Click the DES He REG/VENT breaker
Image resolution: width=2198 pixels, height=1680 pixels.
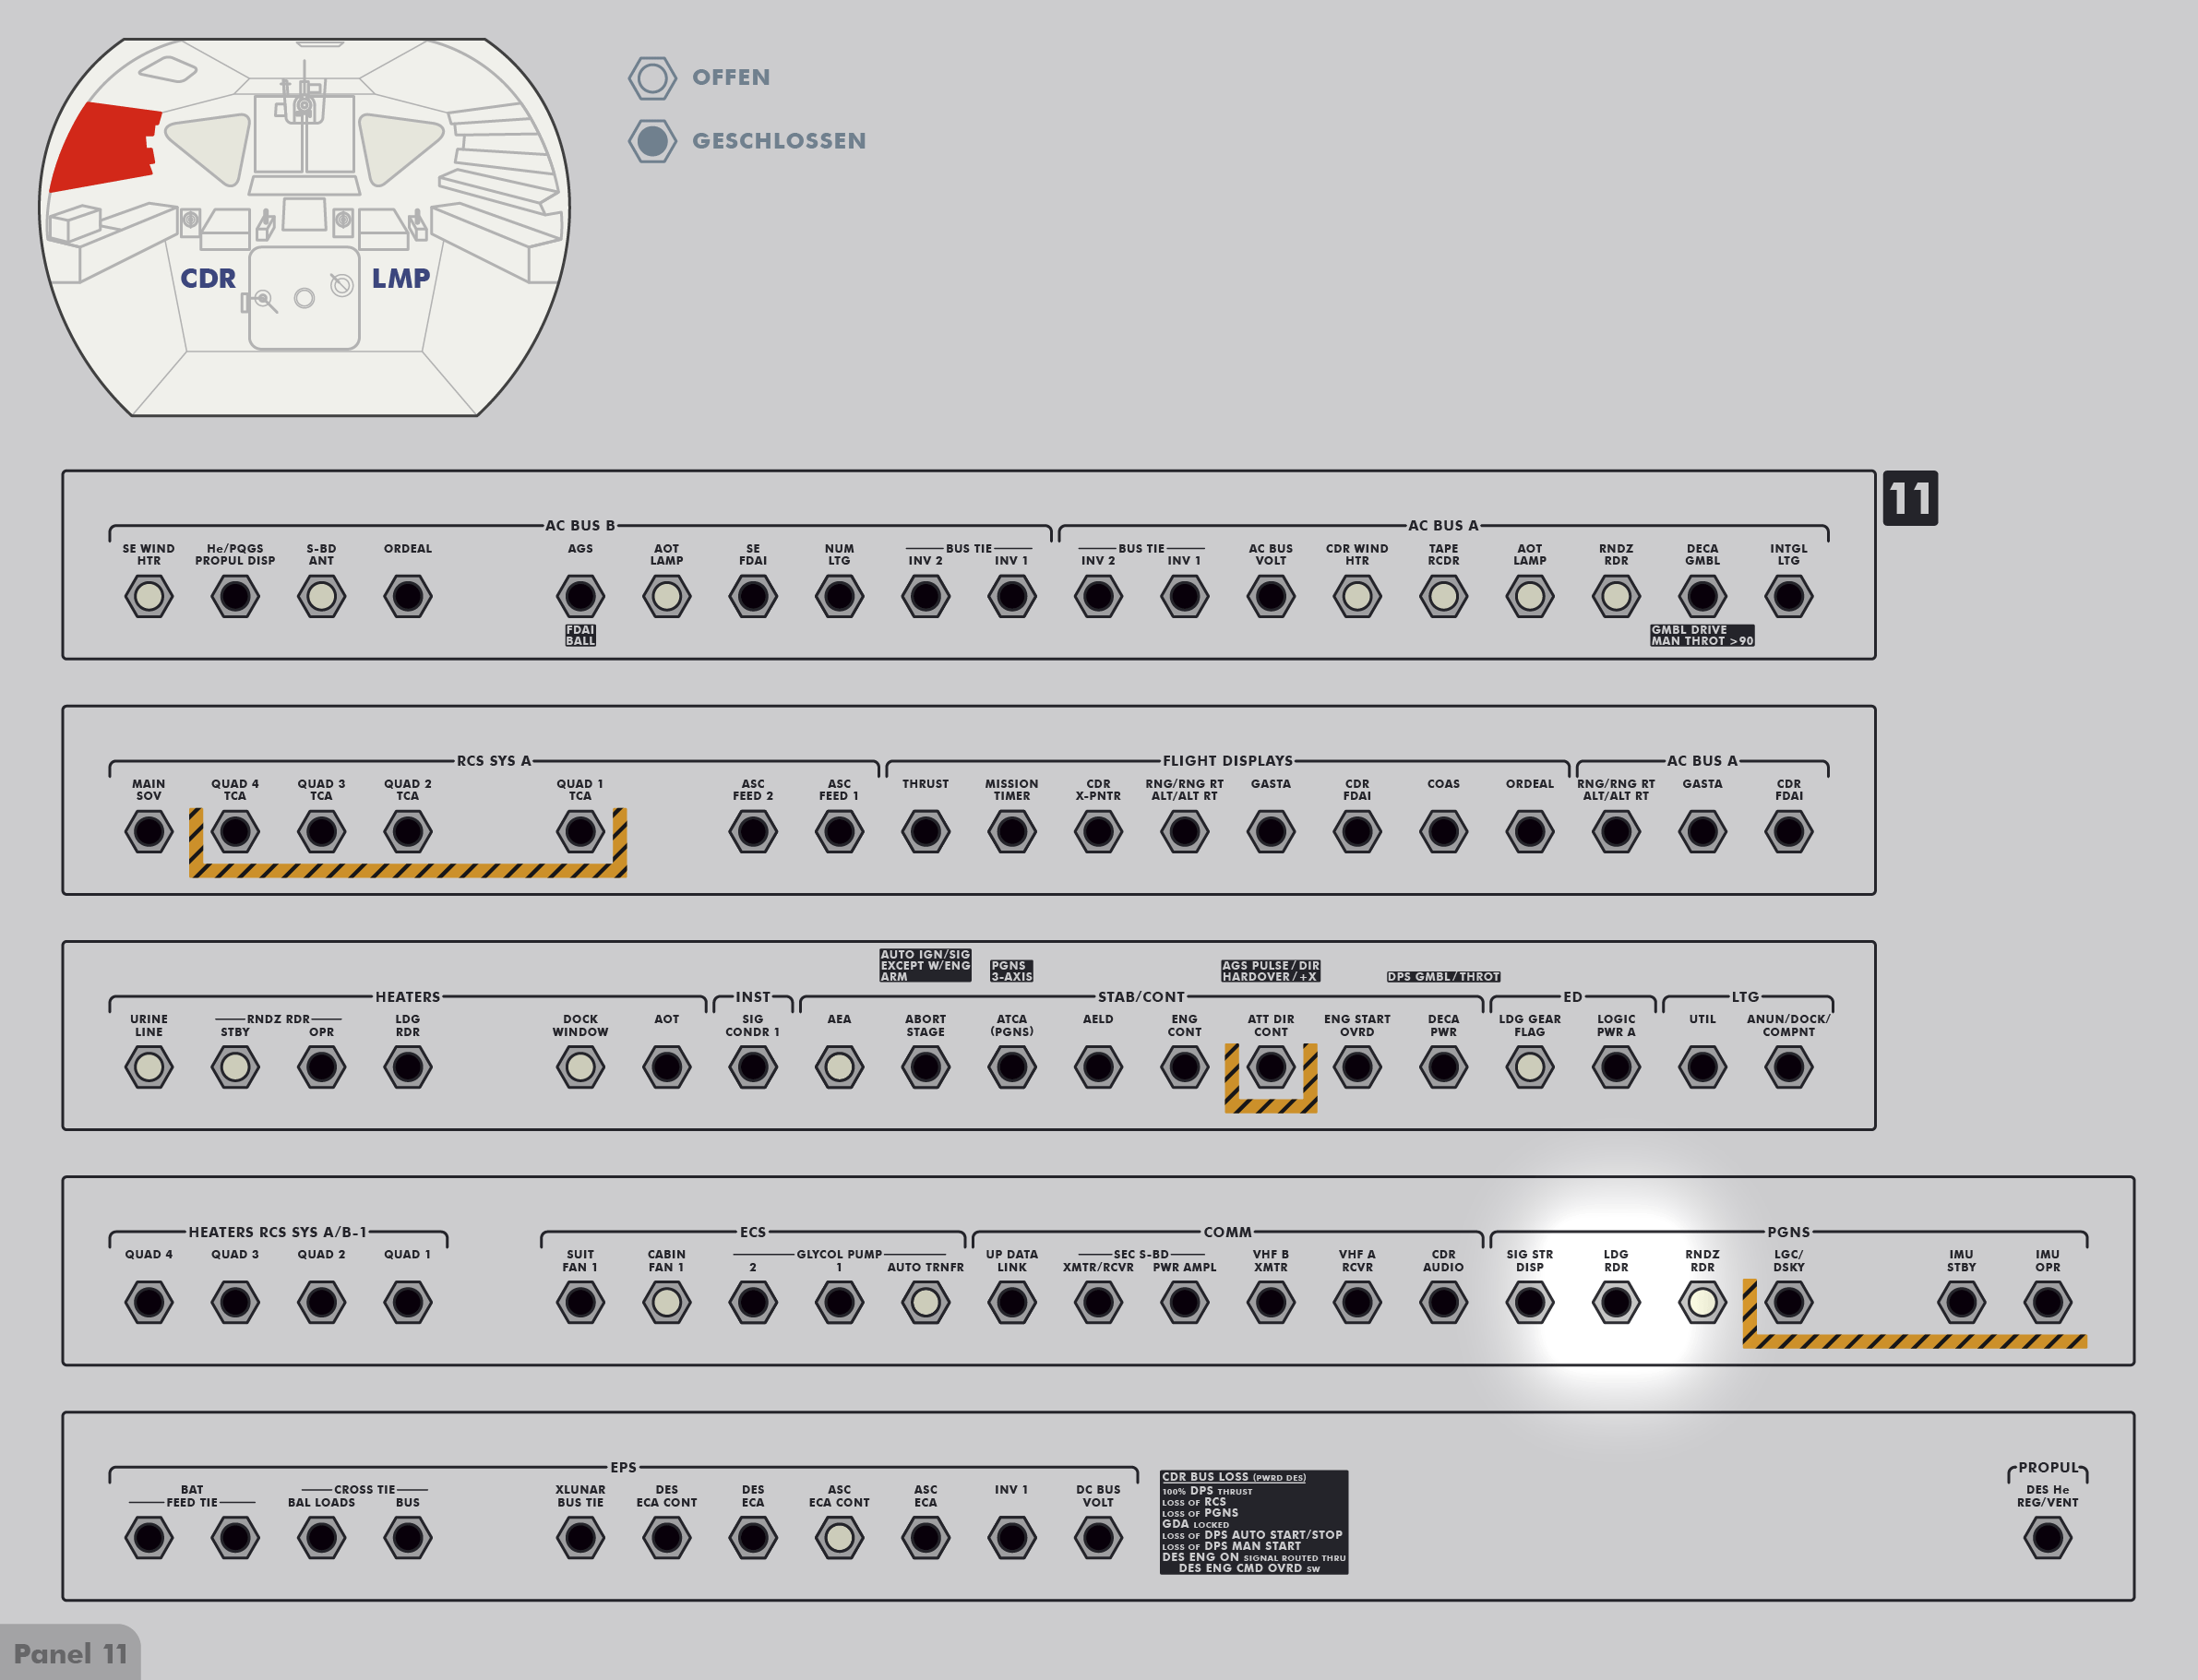pyautogui.click(x=2047, y=1538)
